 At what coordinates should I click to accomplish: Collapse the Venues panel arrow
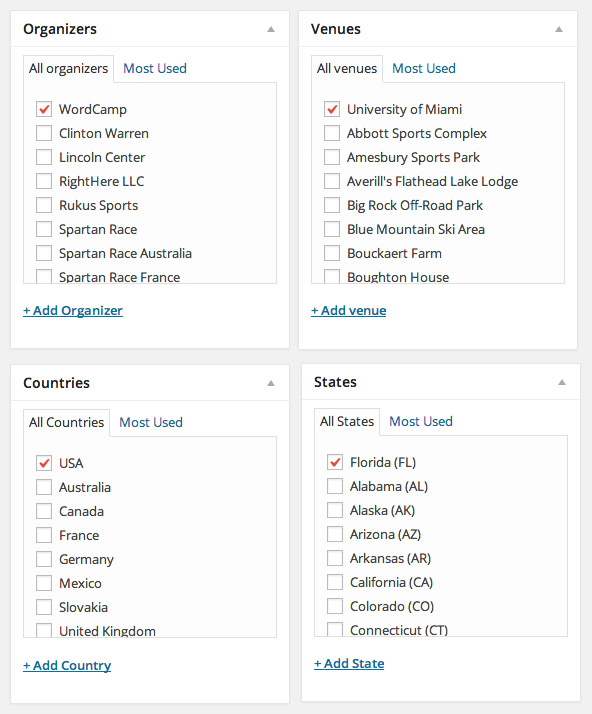tap(559, 29)
